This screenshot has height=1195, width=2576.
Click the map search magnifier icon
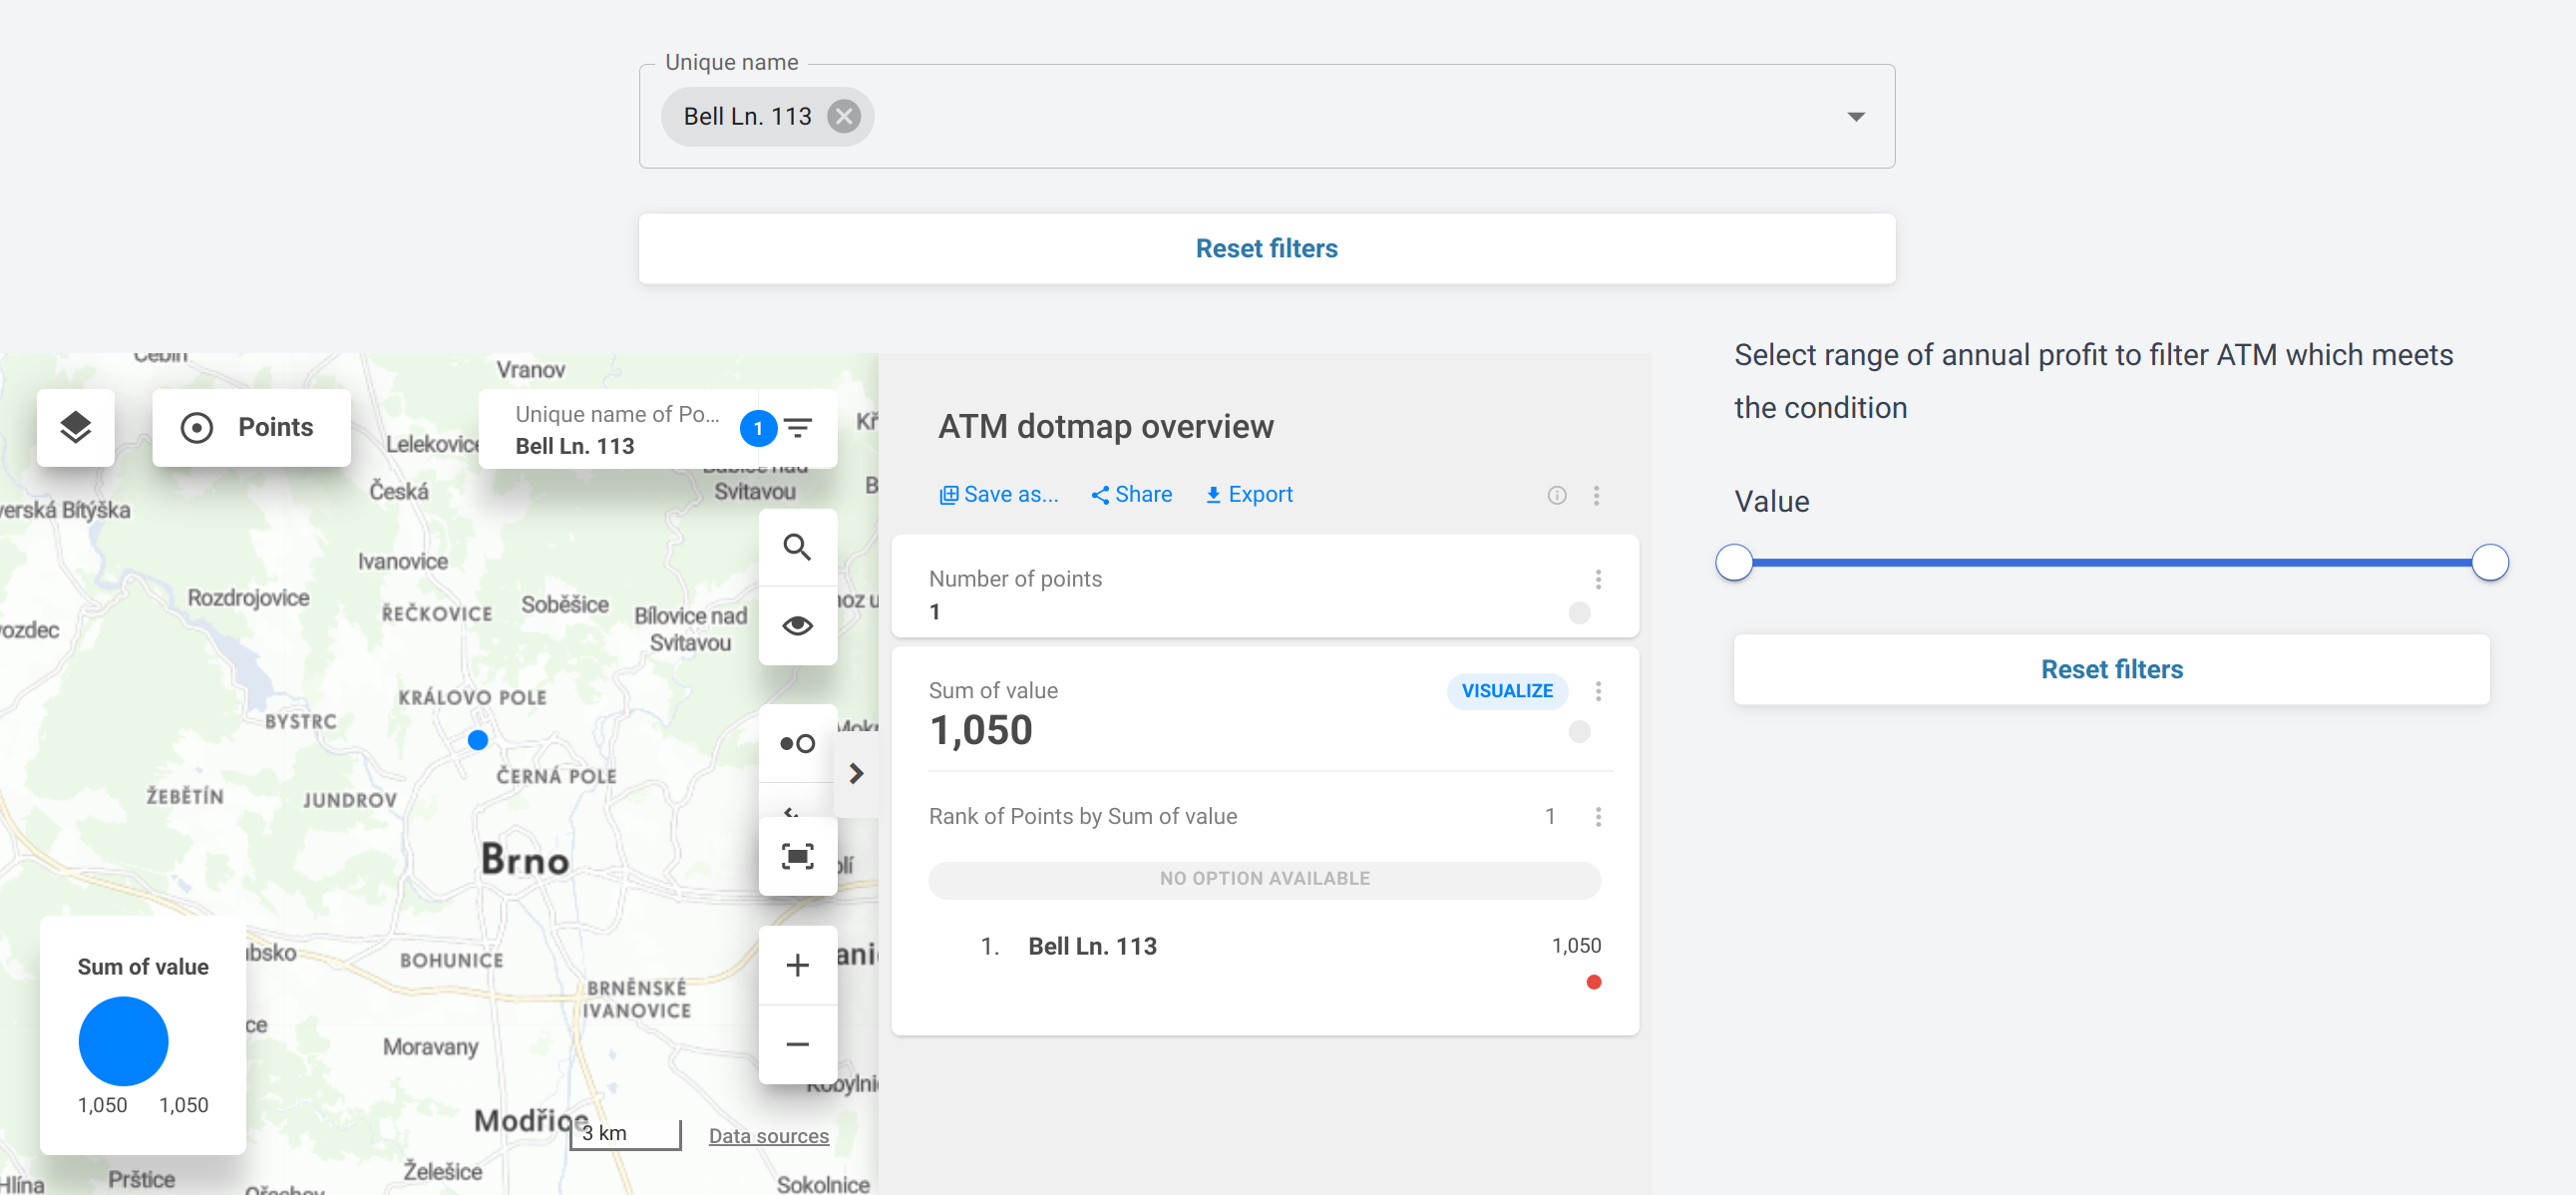(x=797, y=547)
